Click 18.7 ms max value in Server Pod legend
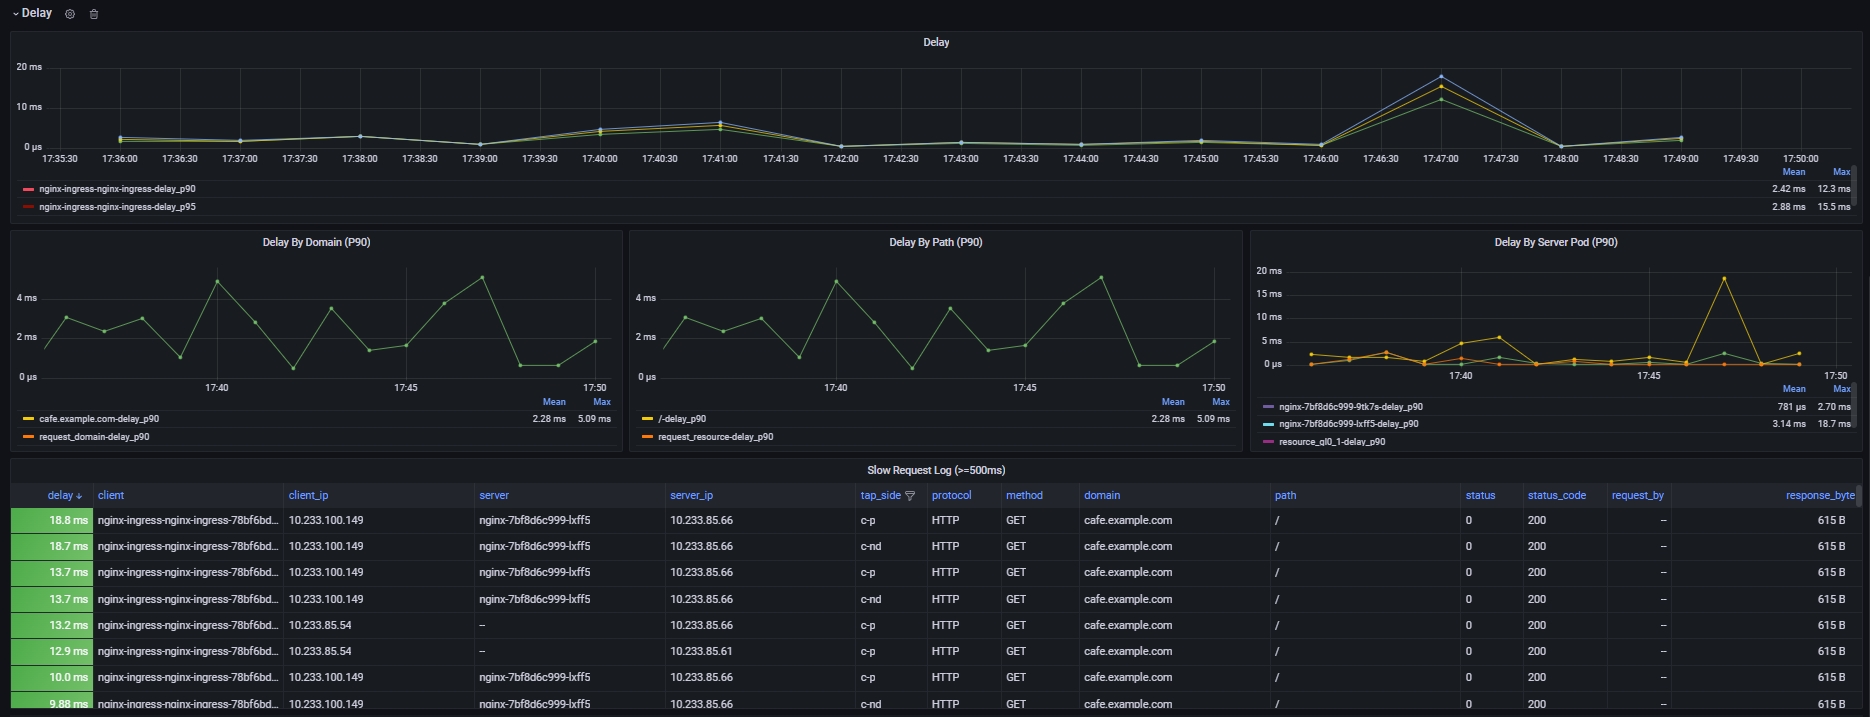Image resolution: width=1870 pixels, height=717 pixels. click(1834, 424)
